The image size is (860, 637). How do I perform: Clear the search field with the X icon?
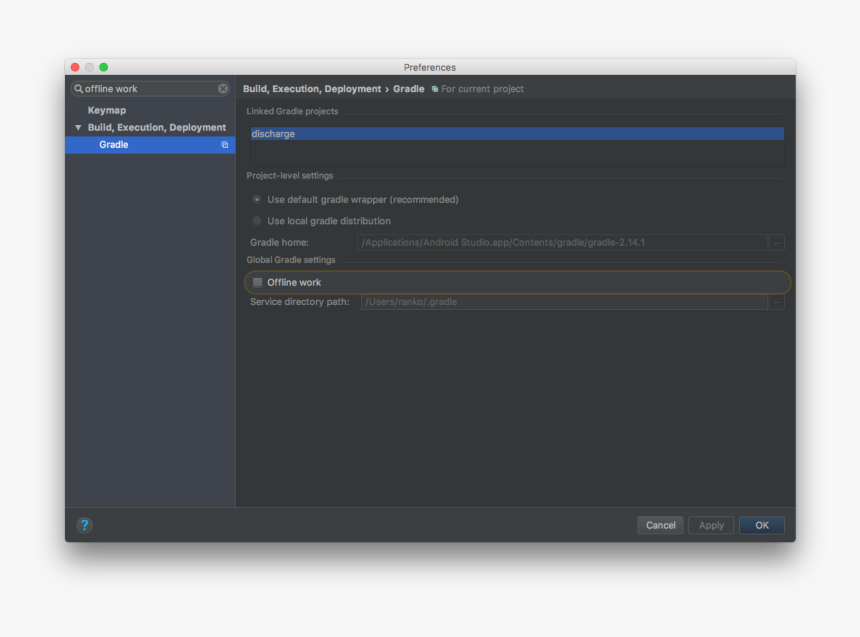pyautogui.click(x=222, y=88)
